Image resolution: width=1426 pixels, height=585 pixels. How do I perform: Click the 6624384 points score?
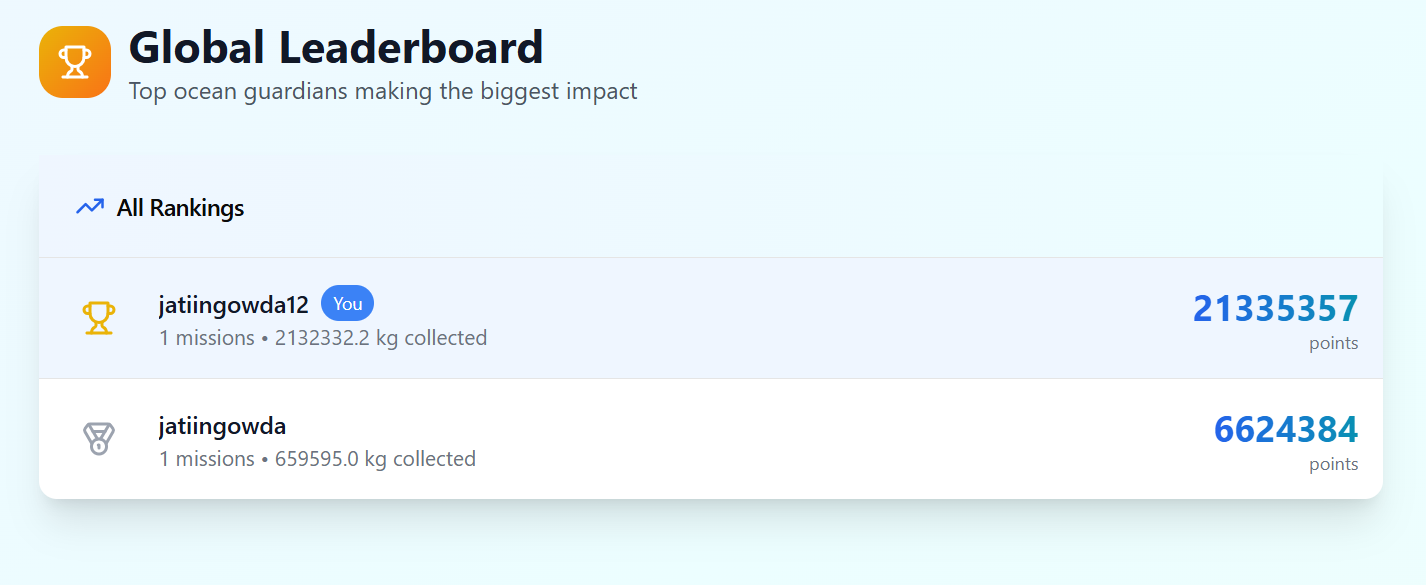coord(1285,429)
